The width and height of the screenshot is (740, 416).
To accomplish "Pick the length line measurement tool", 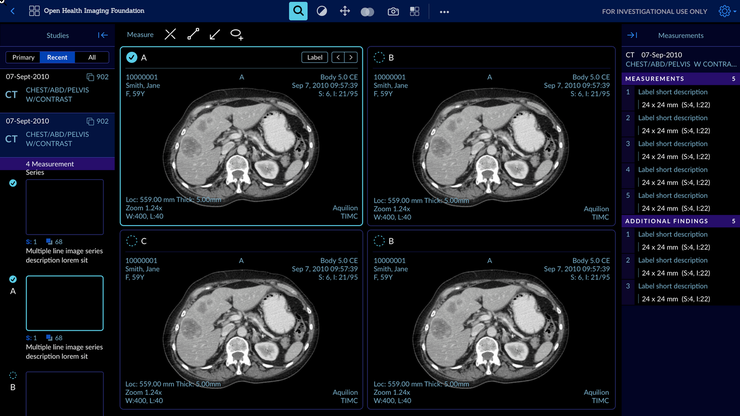I will pos(193,34).
